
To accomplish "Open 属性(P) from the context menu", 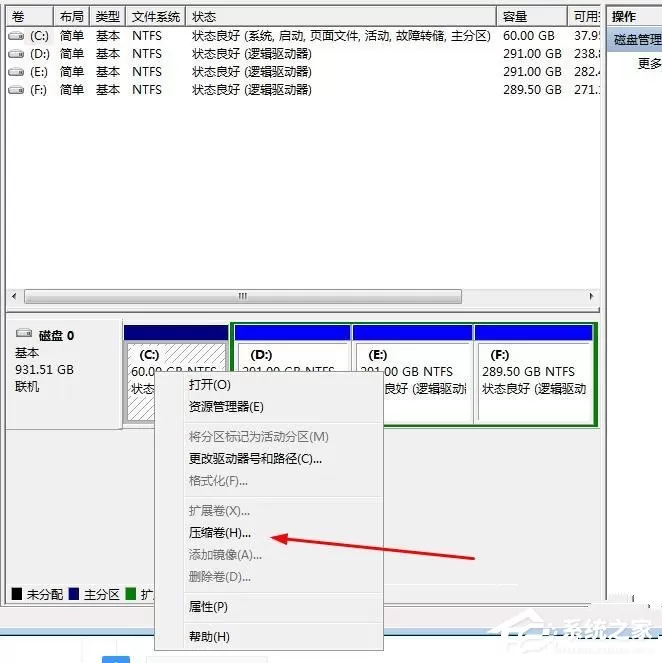I will coord(208,607).
